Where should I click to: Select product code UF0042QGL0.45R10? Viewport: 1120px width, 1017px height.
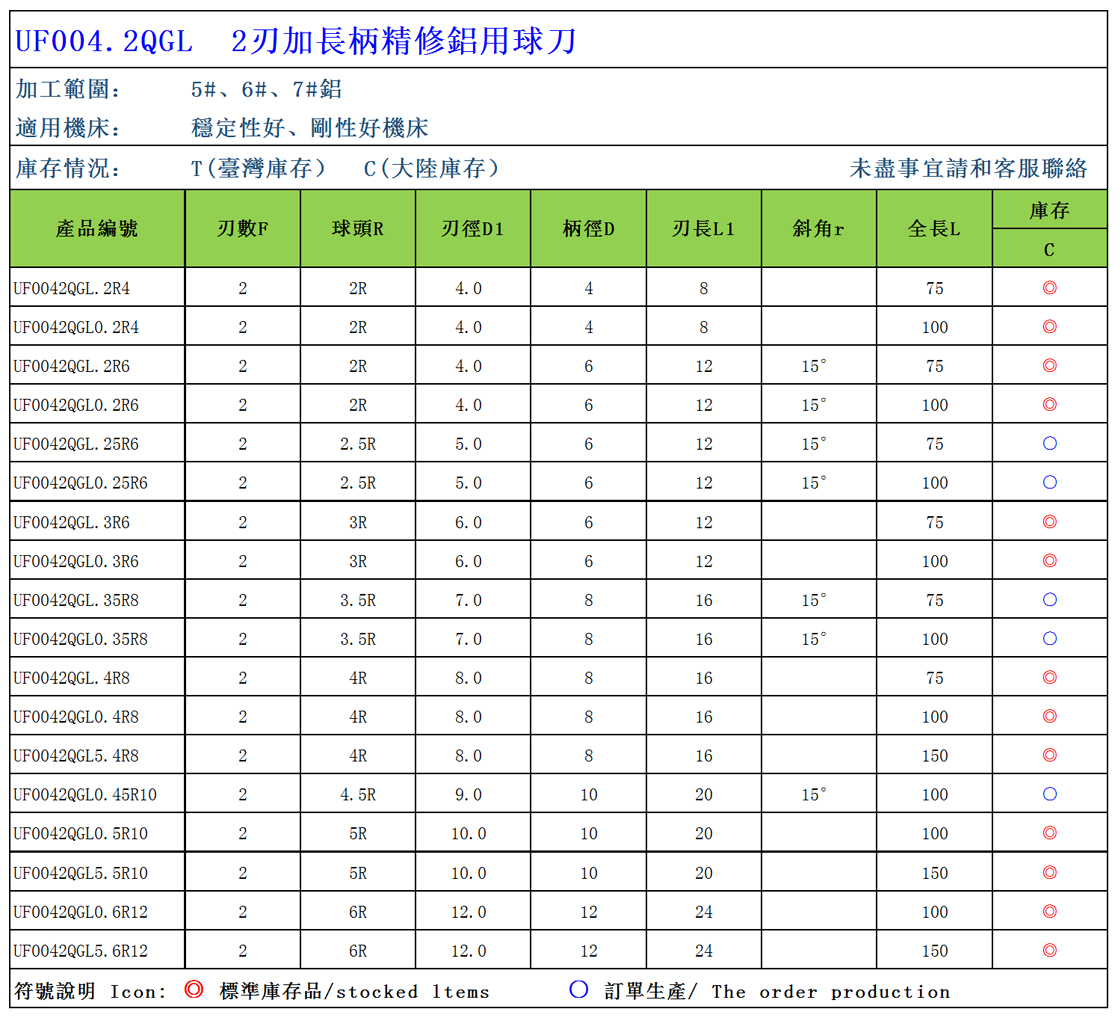click(84, 795)
